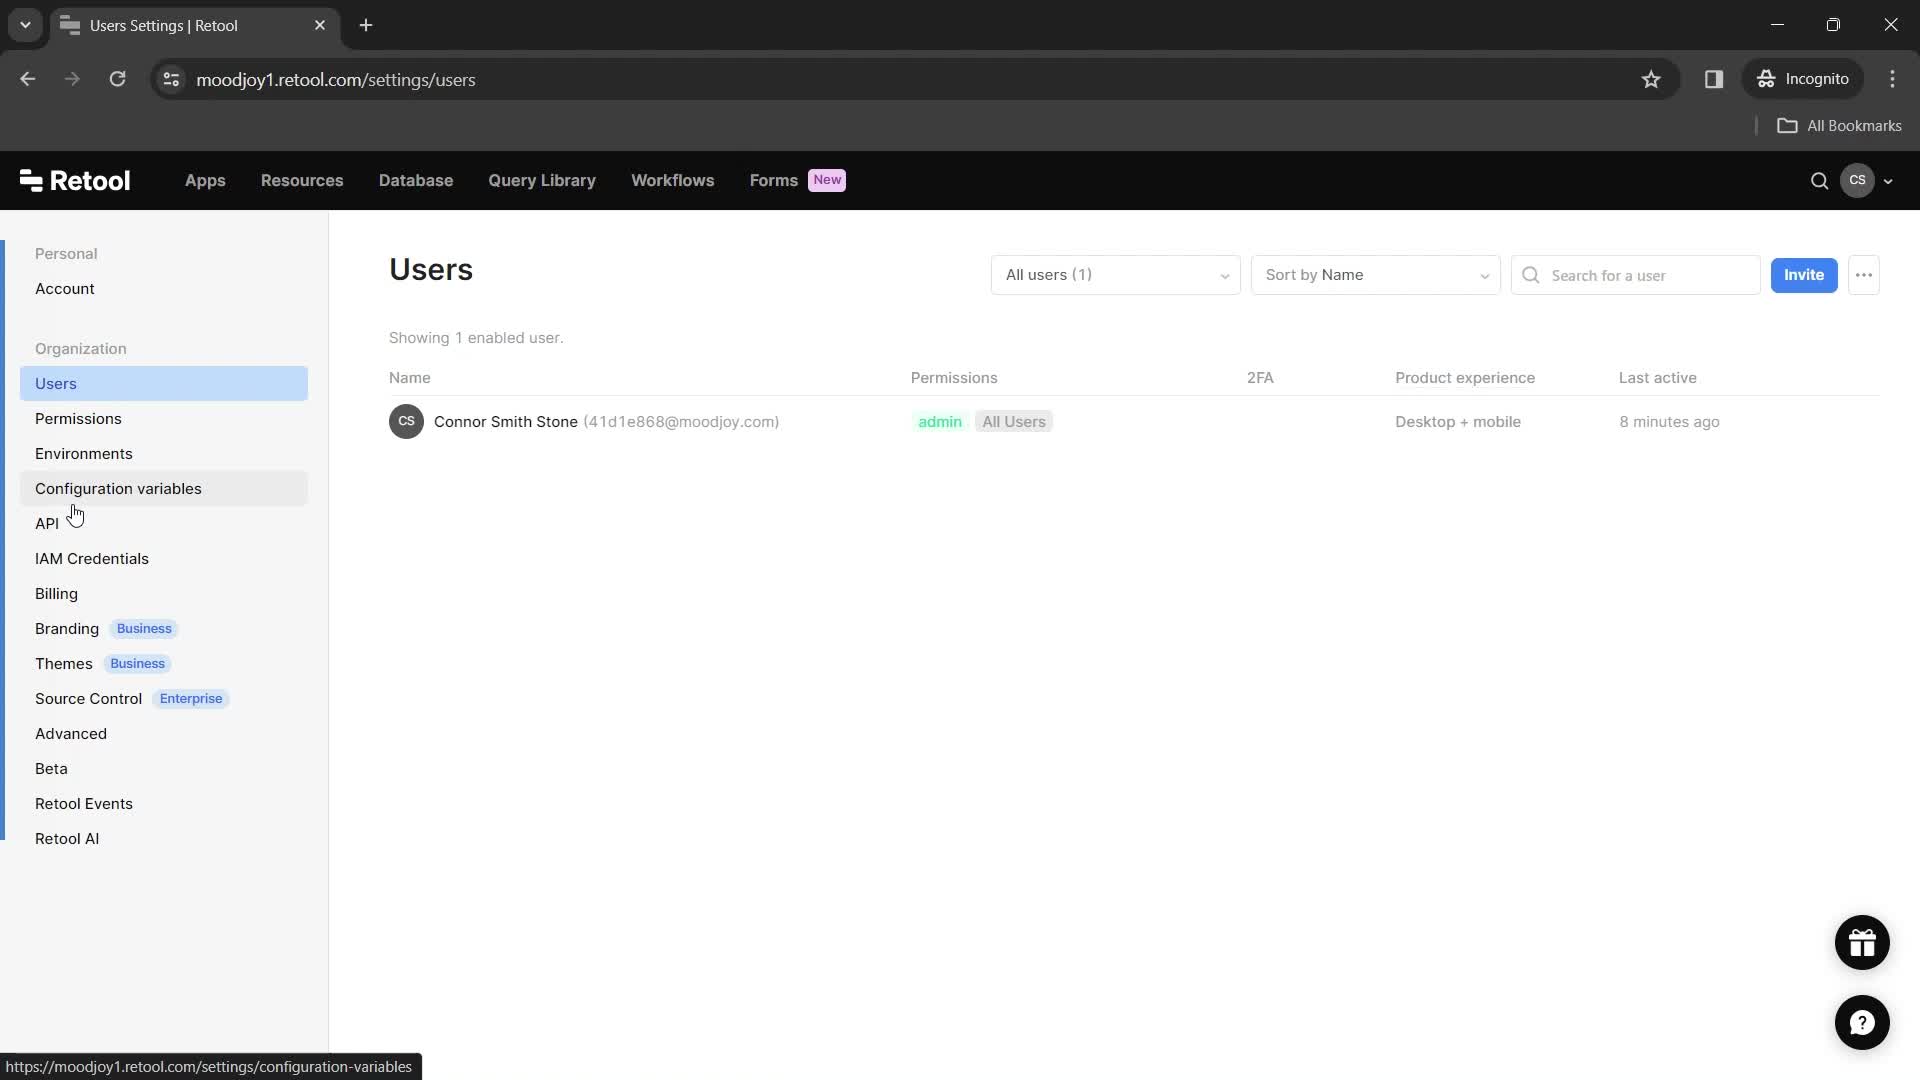Navigate to Resources section
Image resolution: width=1920 pixels, height=1080 pixels.
[302, 179]
